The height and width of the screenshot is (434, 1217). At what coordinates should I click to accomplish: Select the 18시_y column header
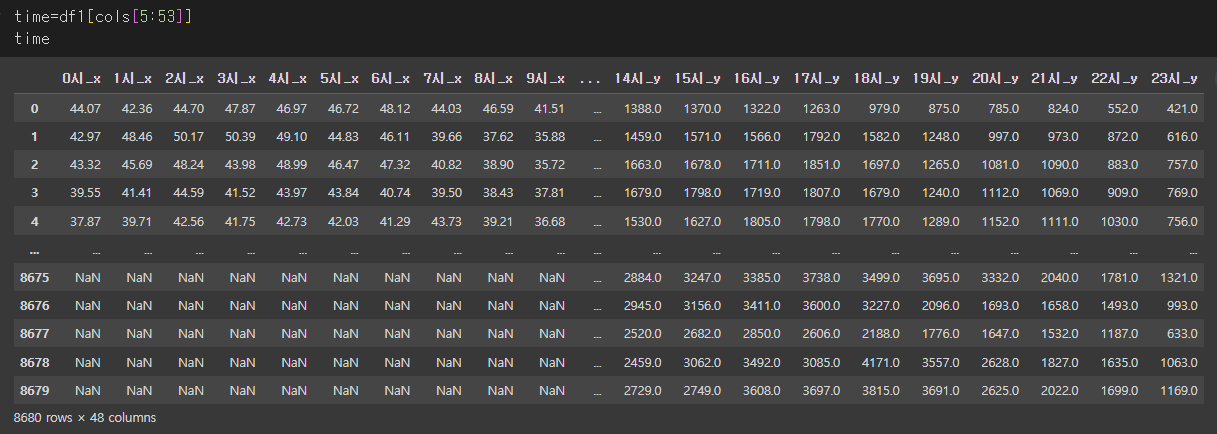(x=876, y=78)
